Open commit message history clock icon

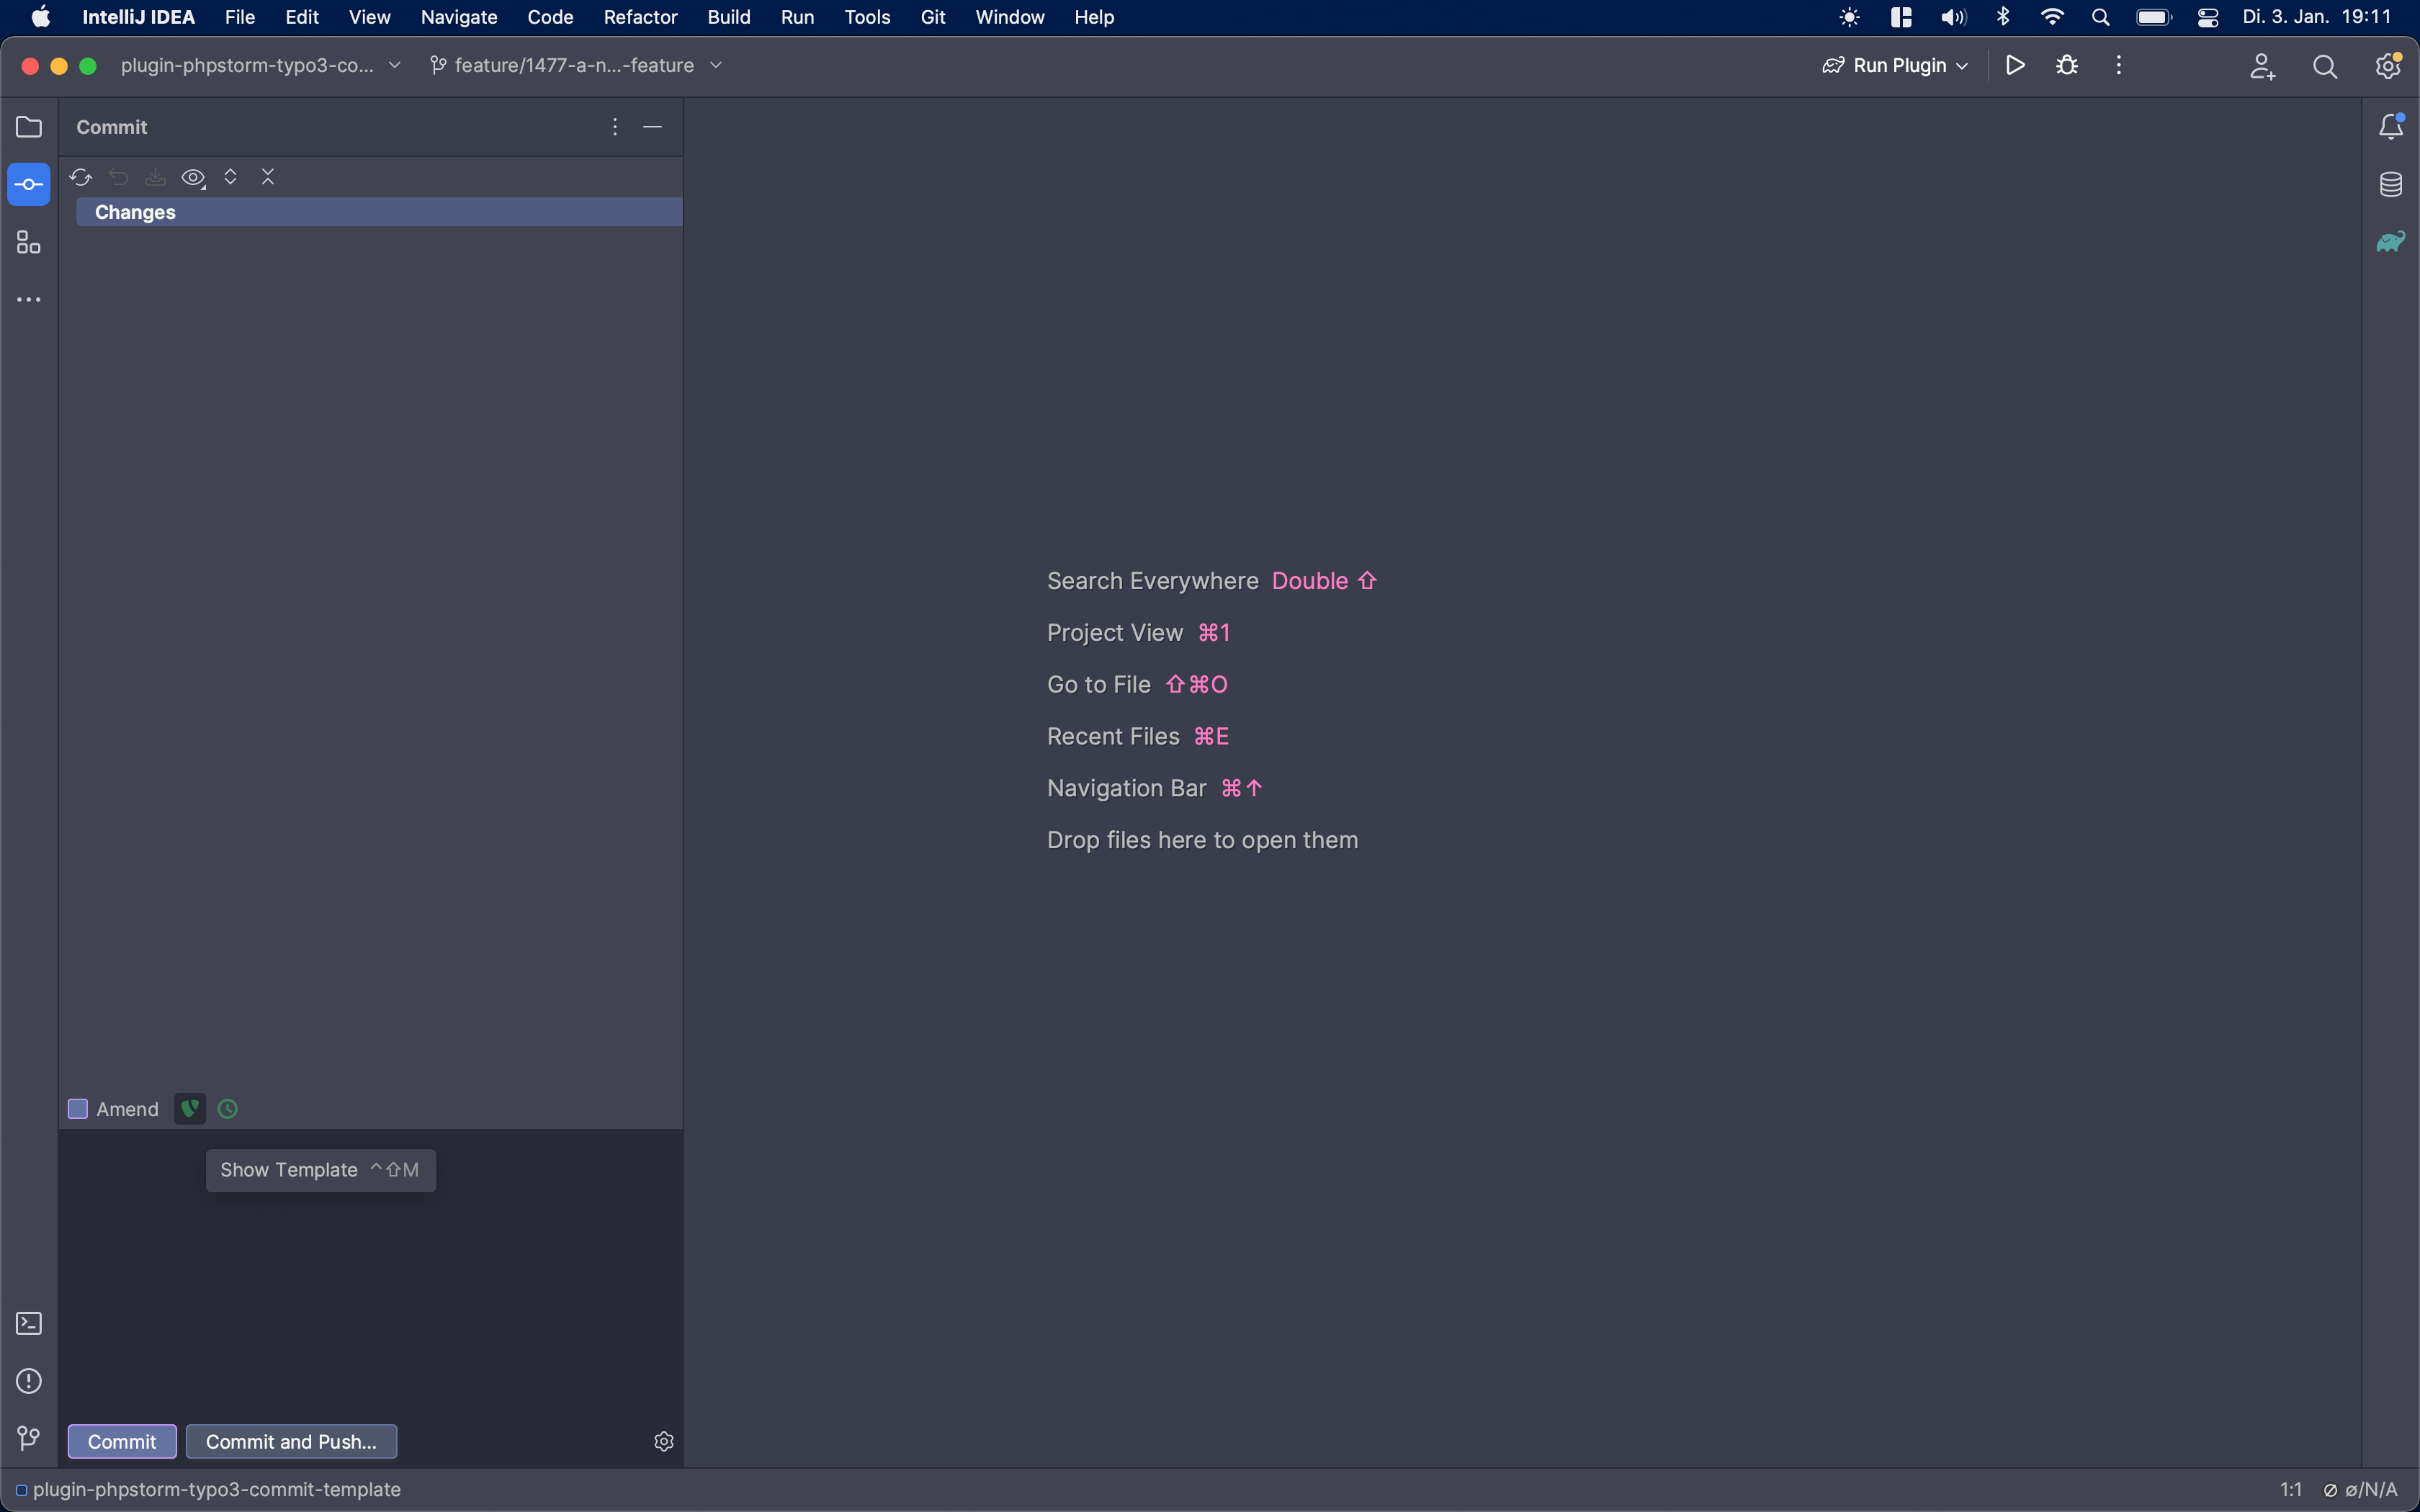pos(228,1108)
